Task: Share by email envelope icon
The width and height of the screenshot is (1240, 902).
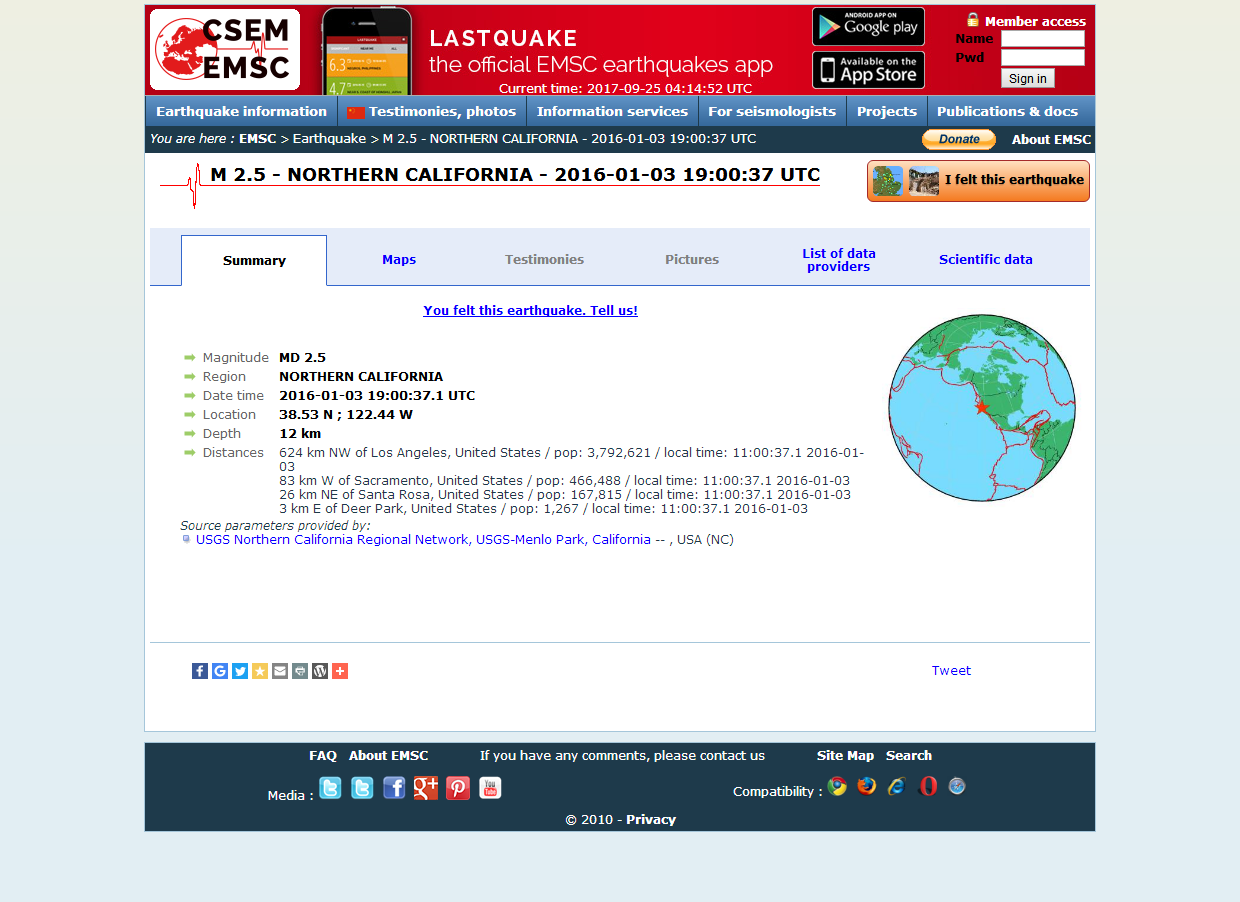Action: pos(280,671)
